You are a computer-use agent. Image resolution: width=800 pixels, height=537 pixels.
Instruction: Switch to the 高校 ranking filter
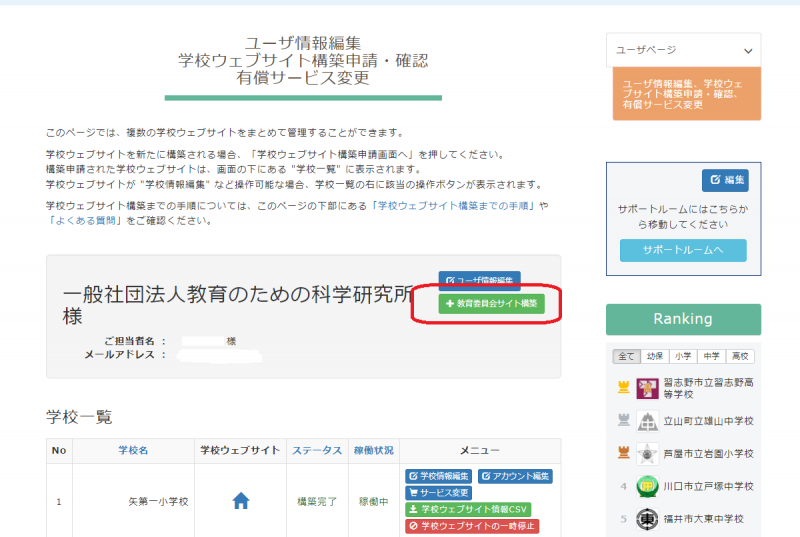[x=740, y=356]
